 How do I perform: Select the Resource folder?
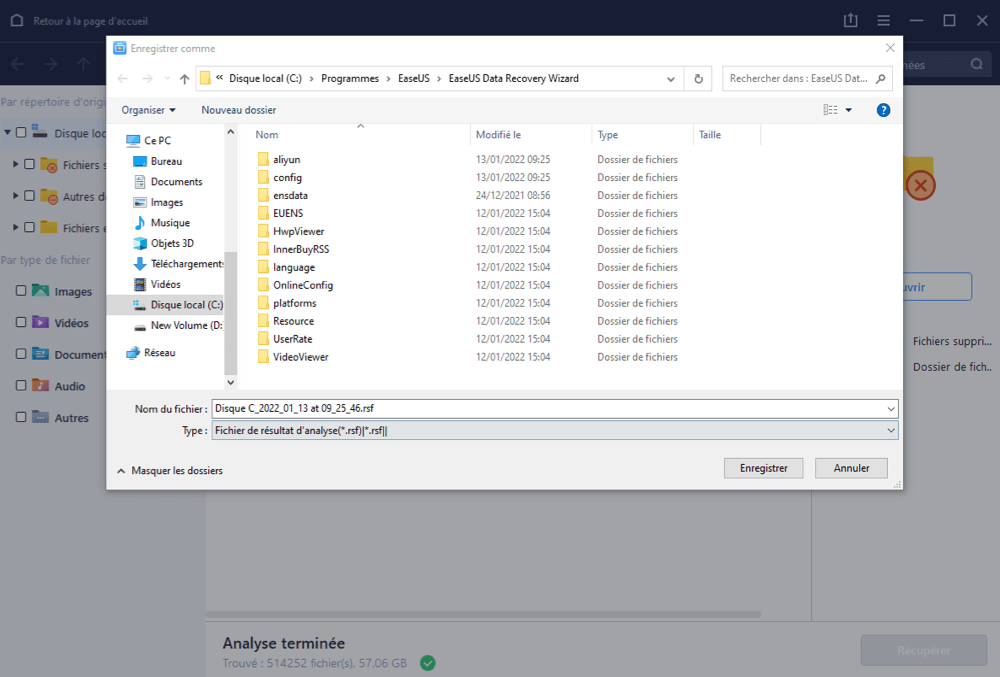click(293, 321)
